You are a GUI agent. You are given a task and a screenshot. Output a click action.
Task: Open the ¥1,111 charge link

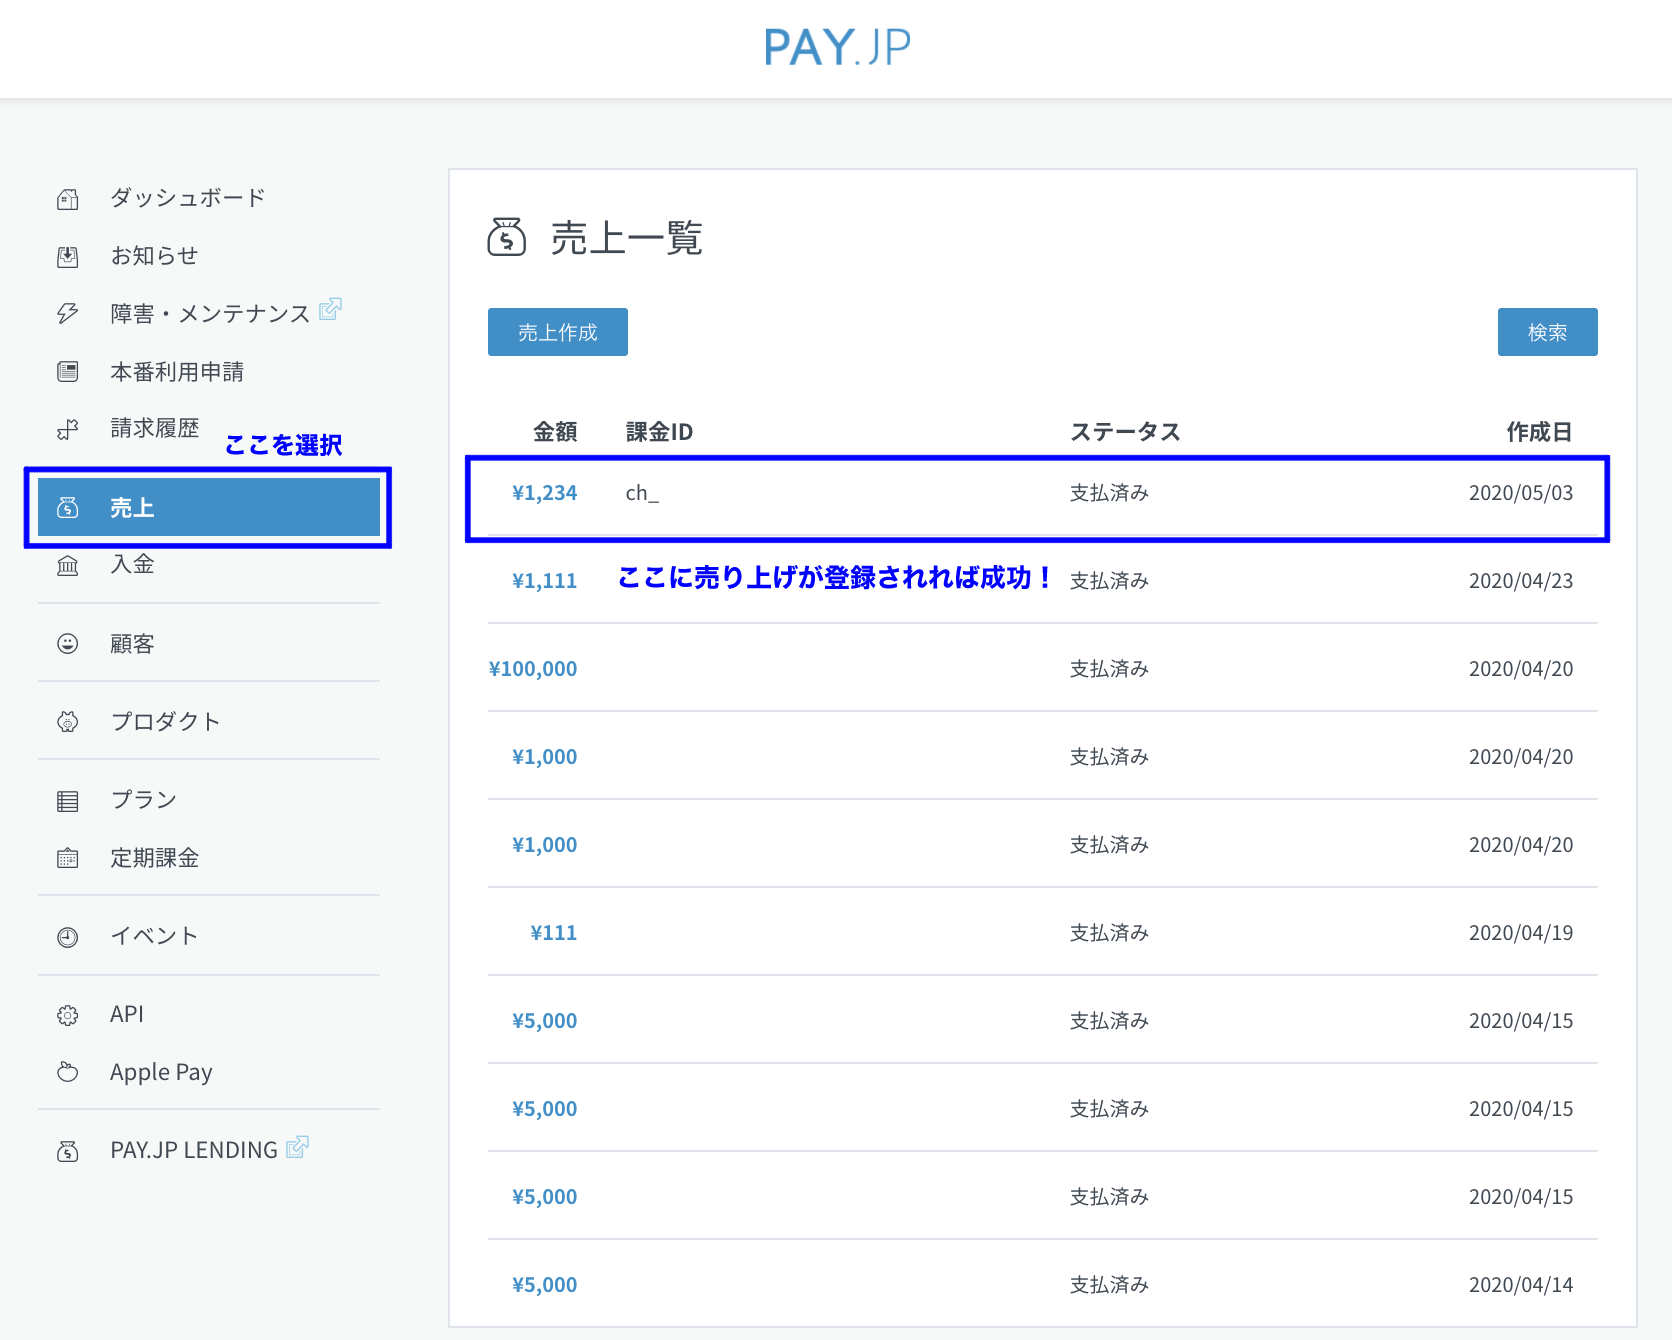[x=545, y=581]
